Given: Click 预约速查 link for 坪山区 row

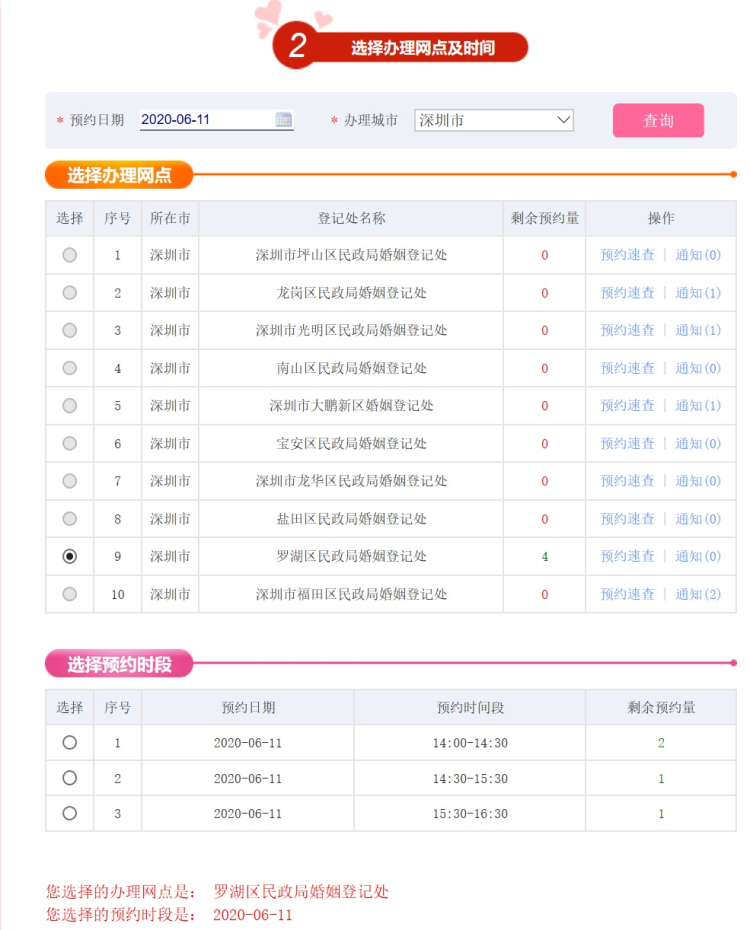Looking at the screenshot, I should click(x=627, y=255).
